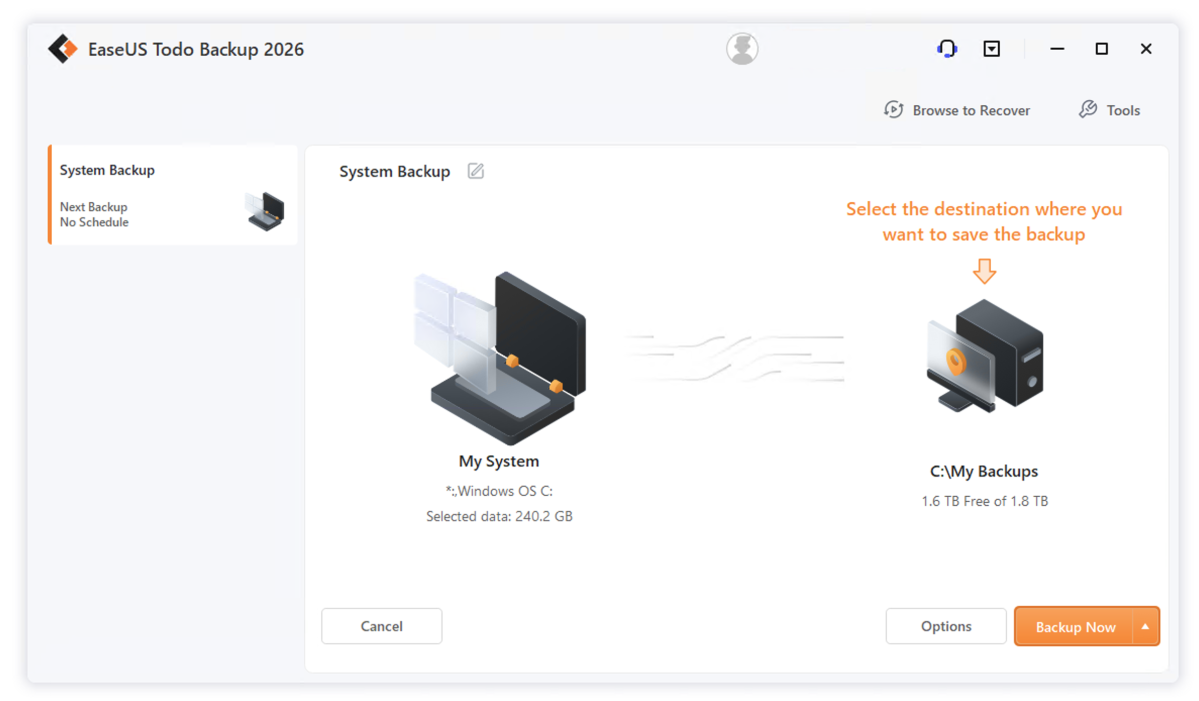Select System Backup task in sidebar
Image resolution: width=1199 pixels, height=701 pixels.
coord(173,195)
